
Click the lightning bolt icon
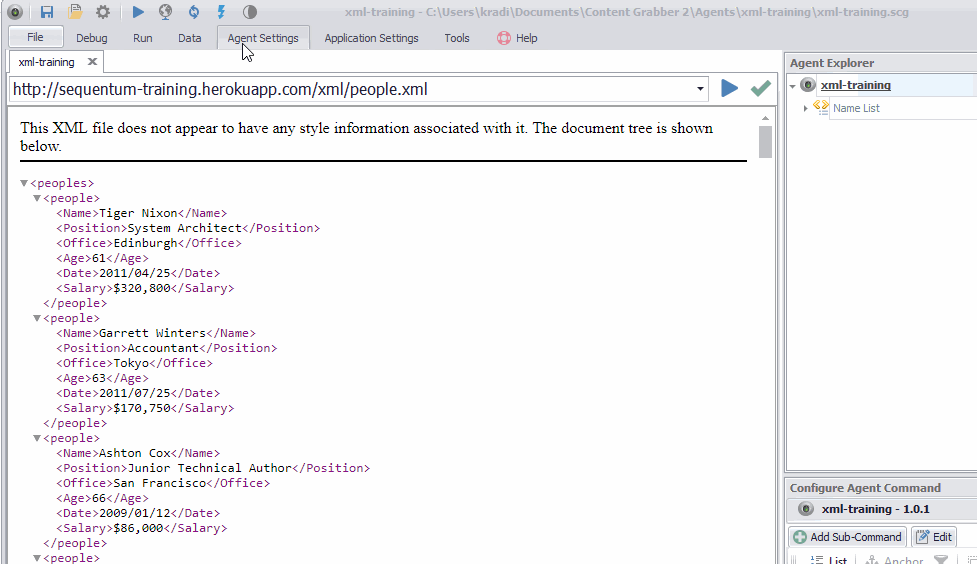click(x=221, y=12)
